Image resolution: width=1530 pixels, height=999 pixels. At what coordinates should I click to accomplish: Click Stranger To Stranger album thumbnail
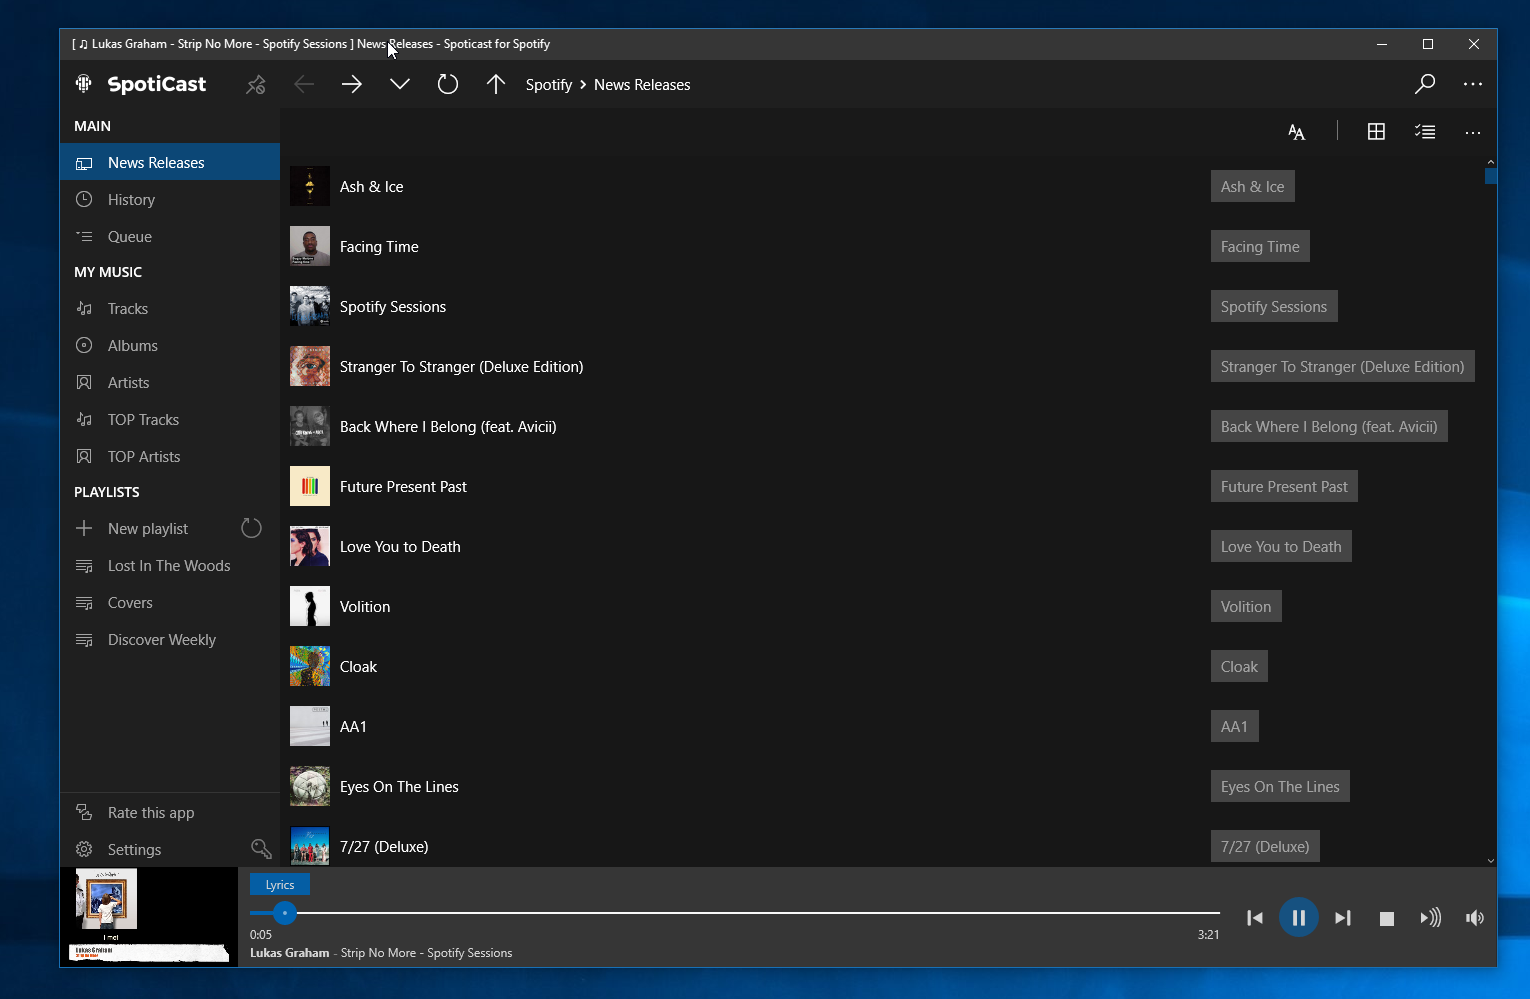pyautogui.click(x=310, y=366)
